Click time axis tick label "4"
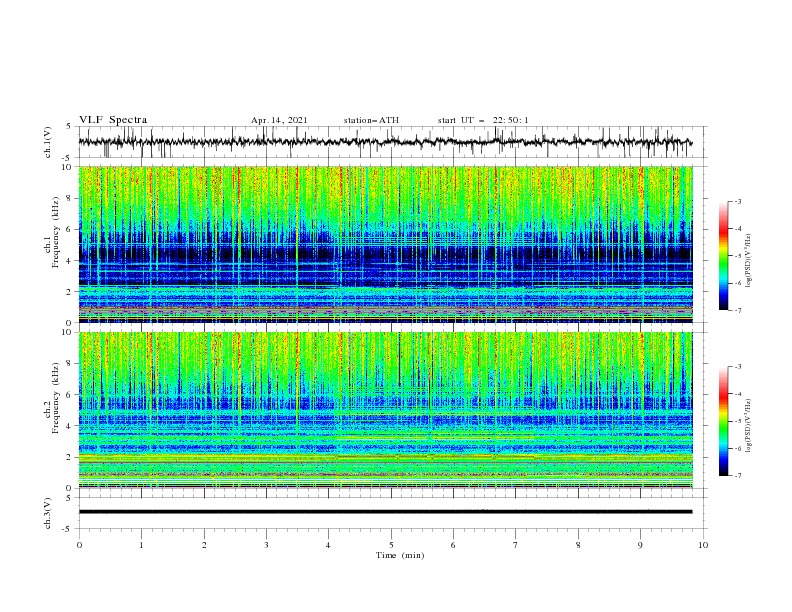The height and width of the screenshot is (612, 792). [329, 545]
